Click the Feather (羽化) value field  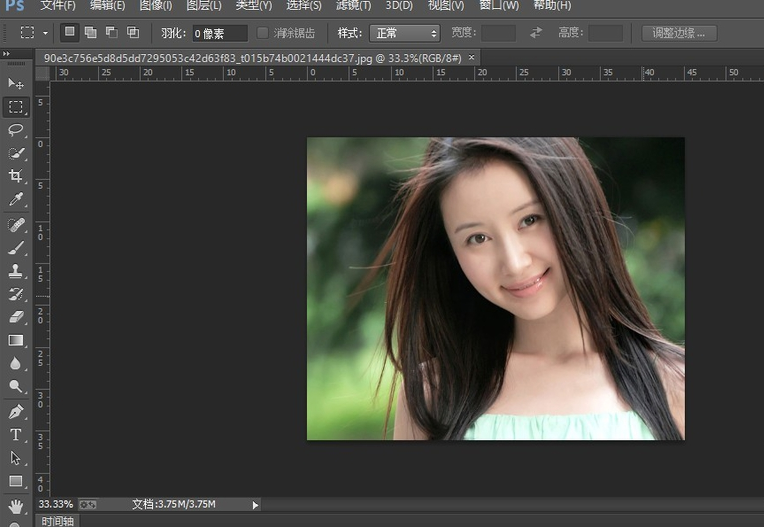pos(219,33)
